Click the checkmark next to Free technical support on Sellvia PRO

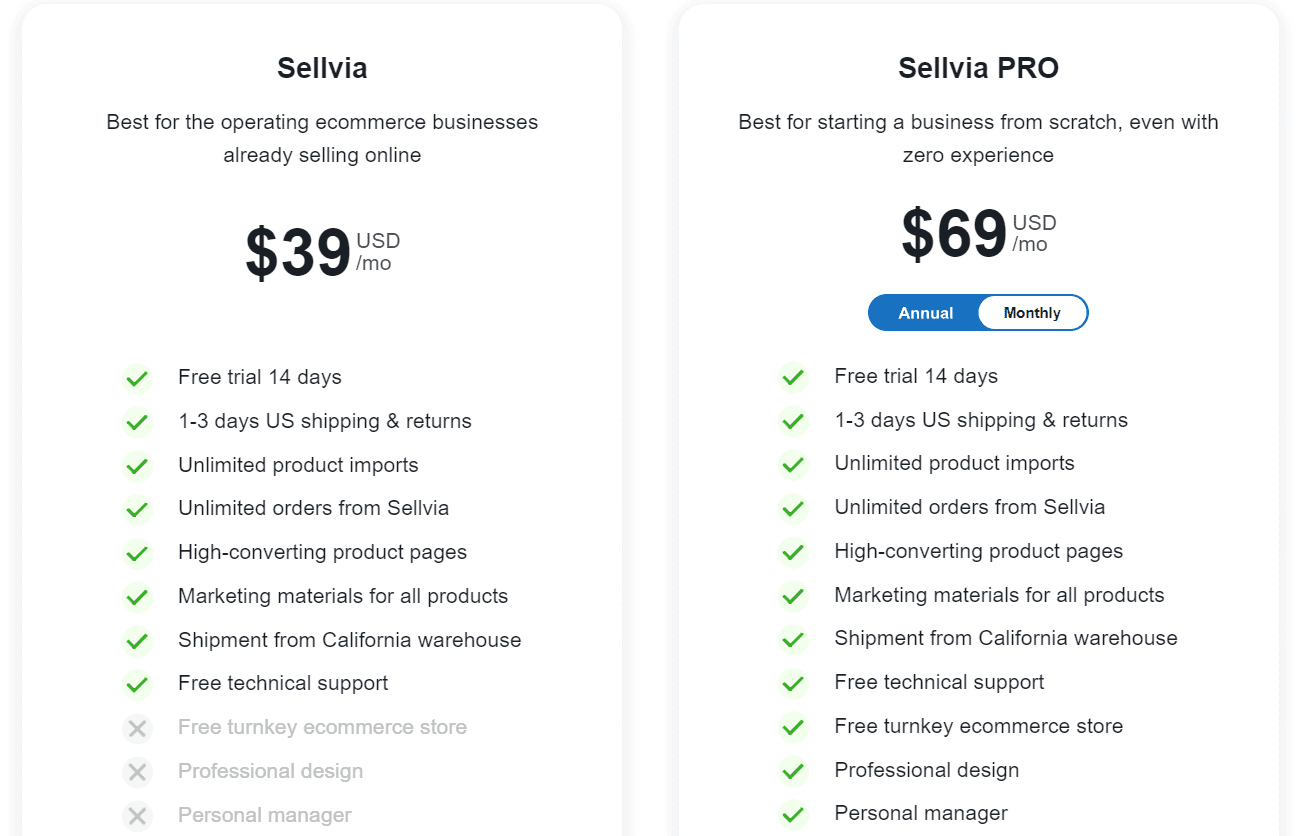point(793,683)
